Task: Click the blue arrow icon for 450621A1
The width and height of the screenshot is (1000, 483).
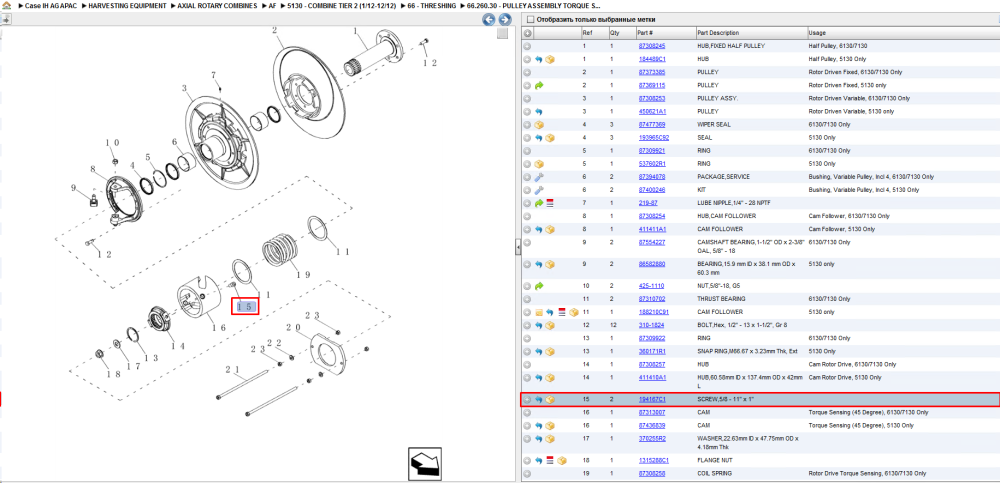Action: click(x=539, y=112)
